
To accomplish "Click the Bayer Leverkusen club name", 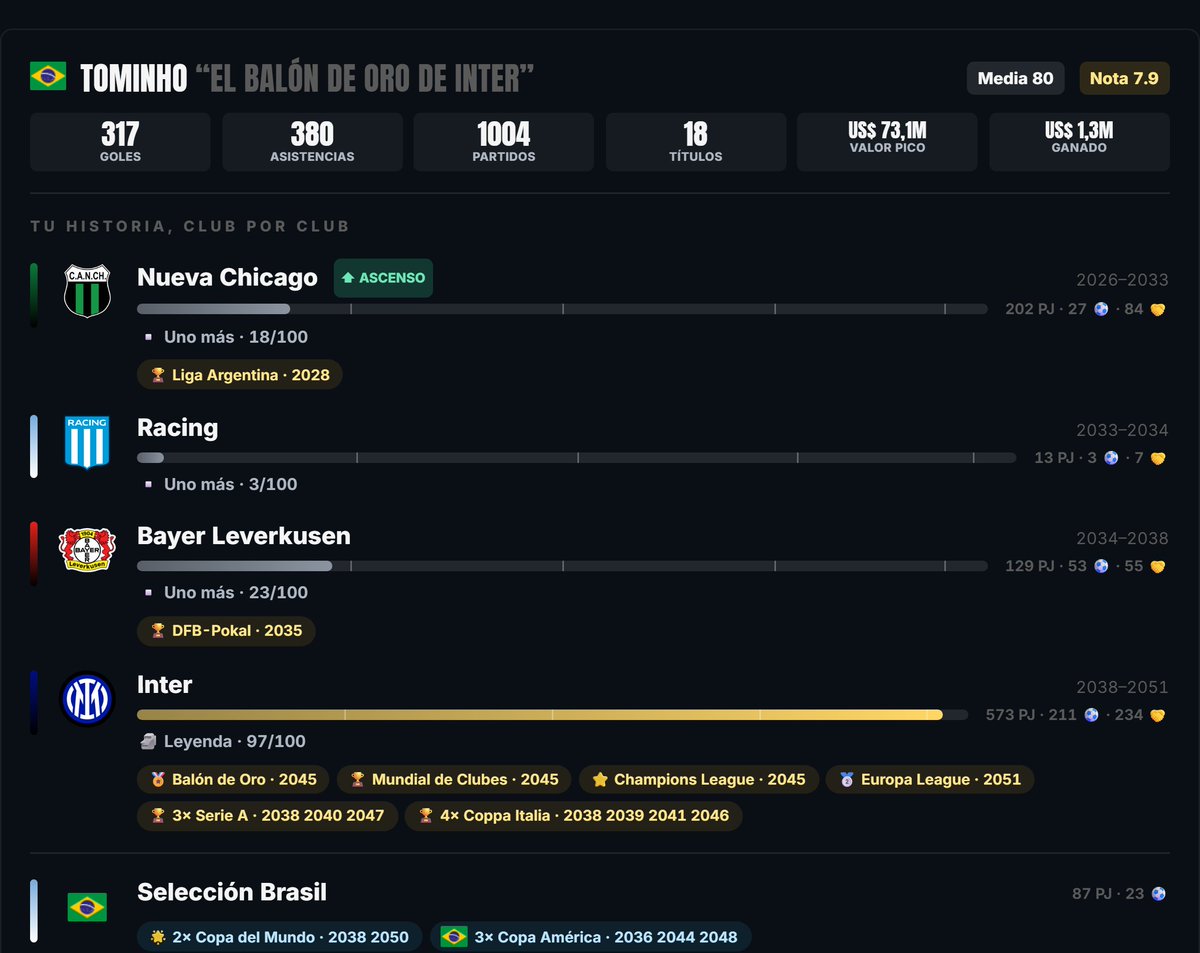I will [x=244, y=536].
